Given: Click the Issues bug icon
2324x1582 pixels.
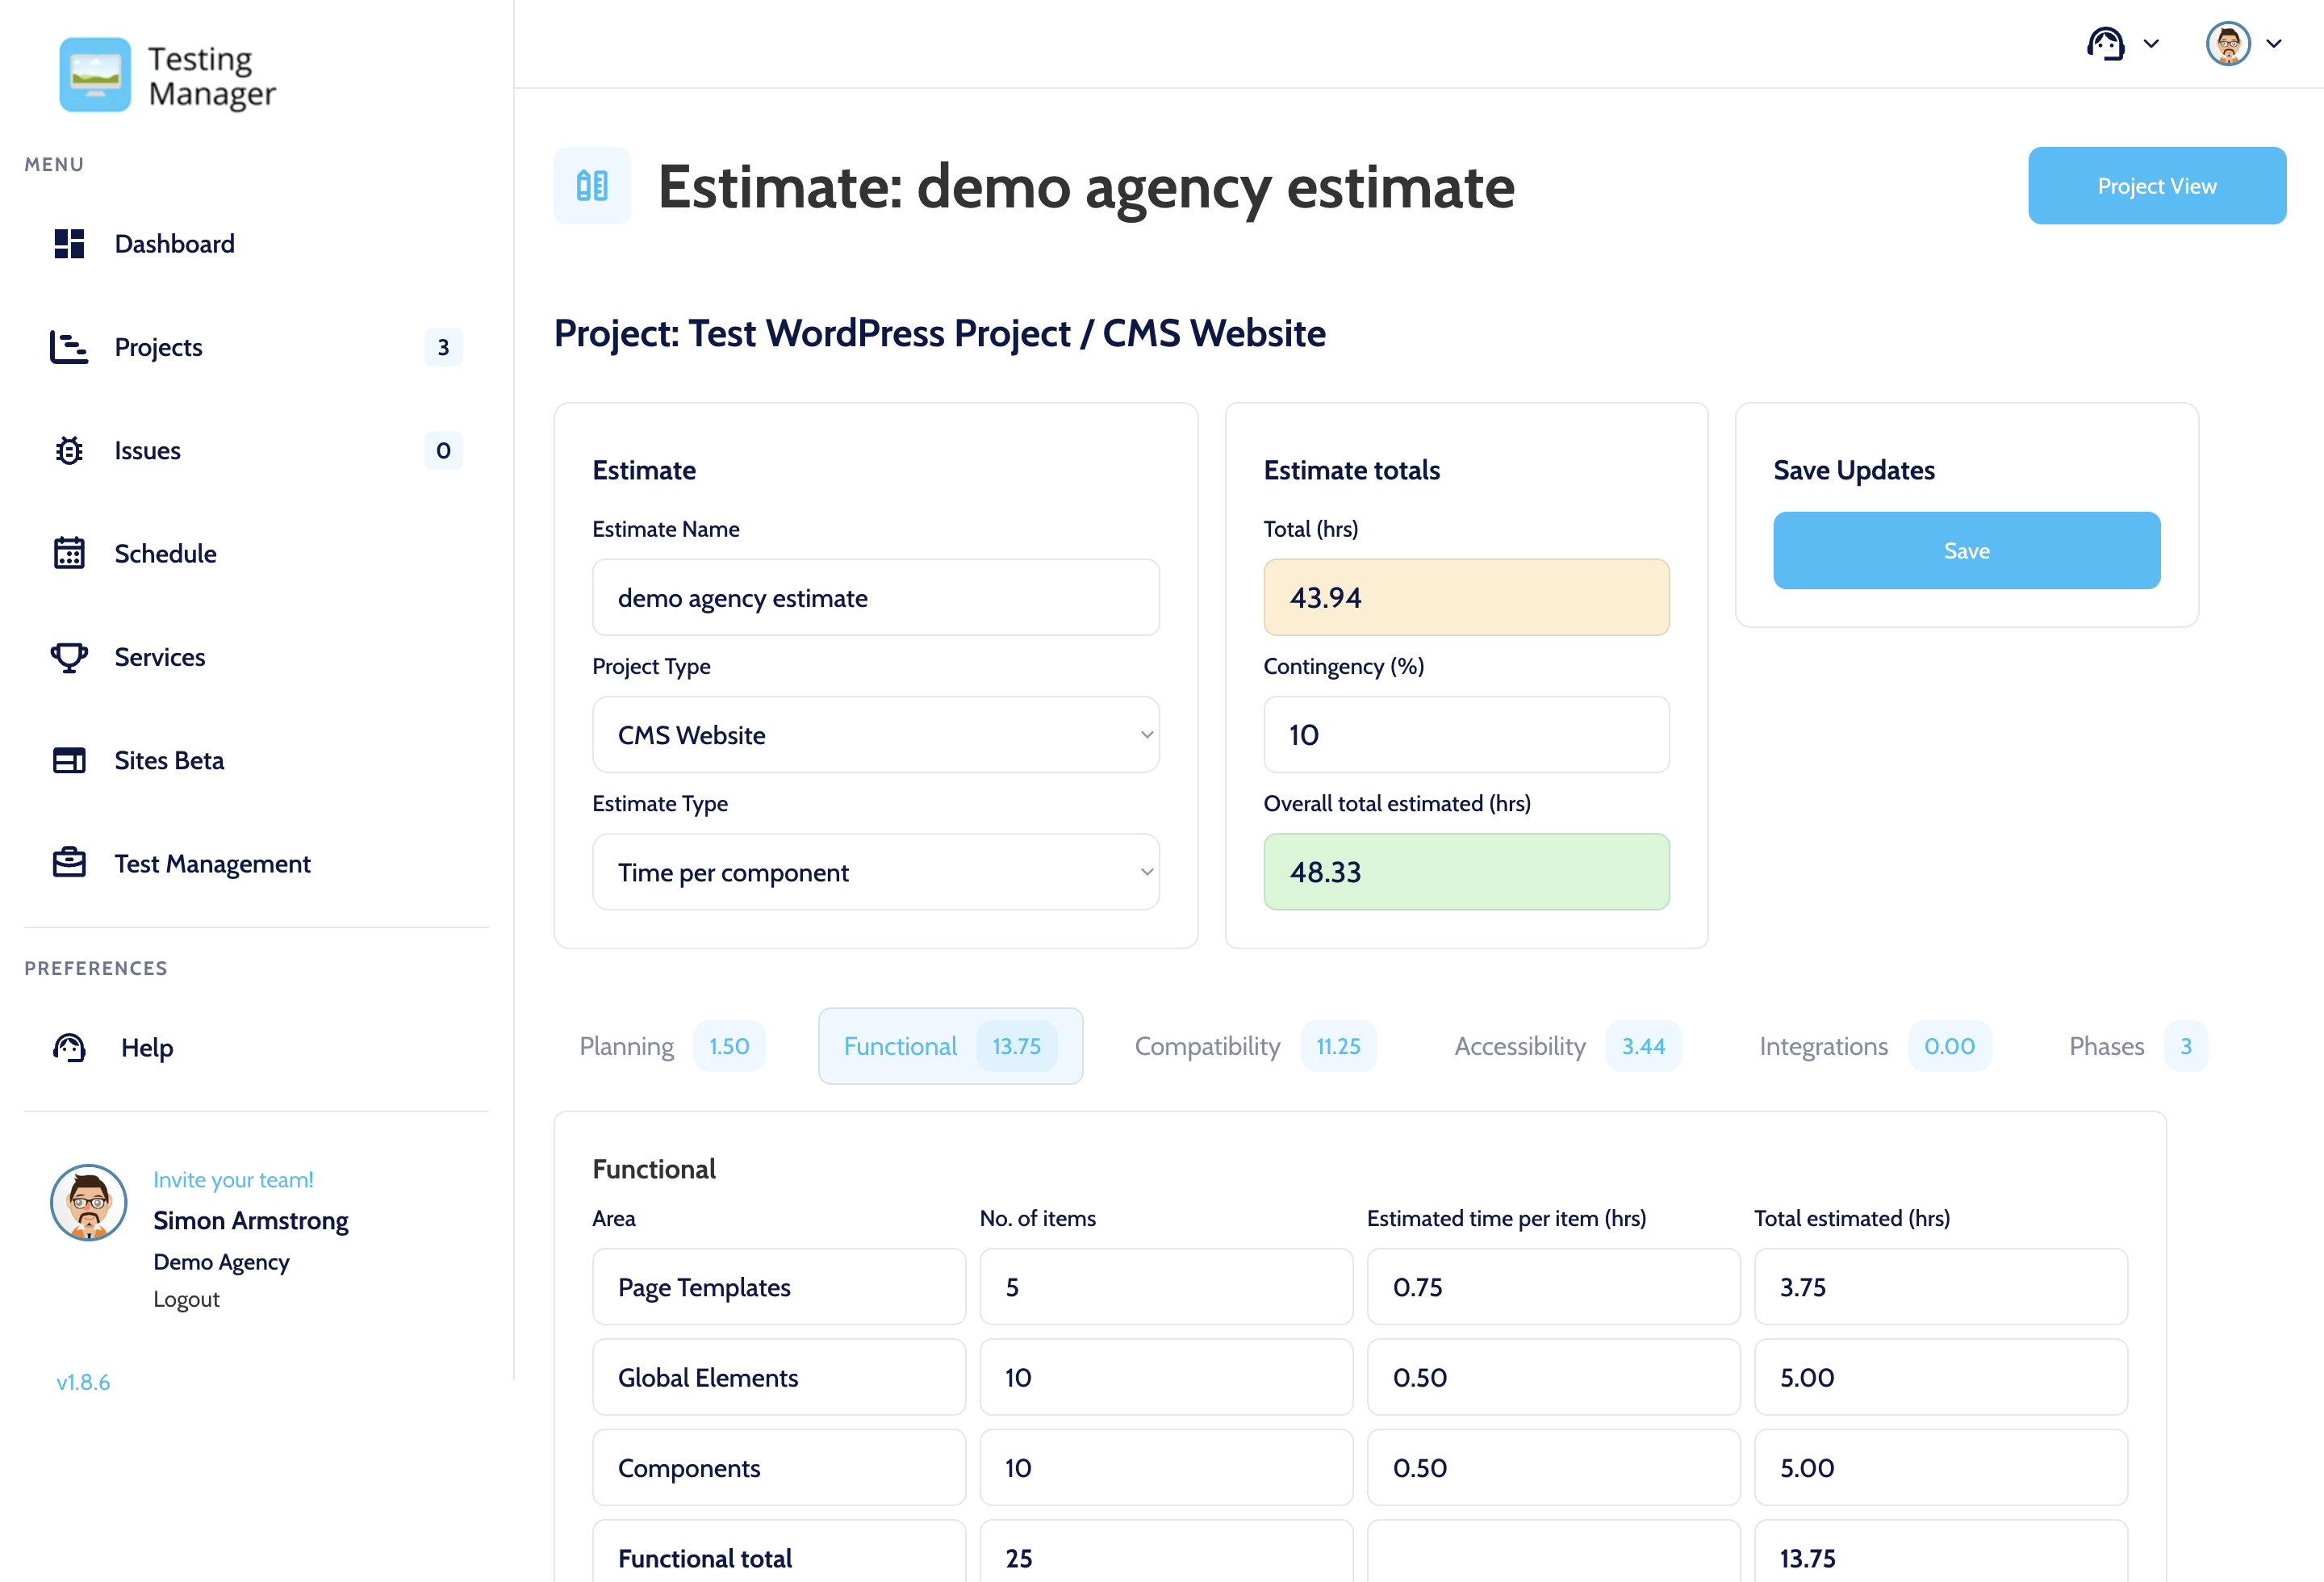Looking at the screenshot, I should click(x=69, y=450).
